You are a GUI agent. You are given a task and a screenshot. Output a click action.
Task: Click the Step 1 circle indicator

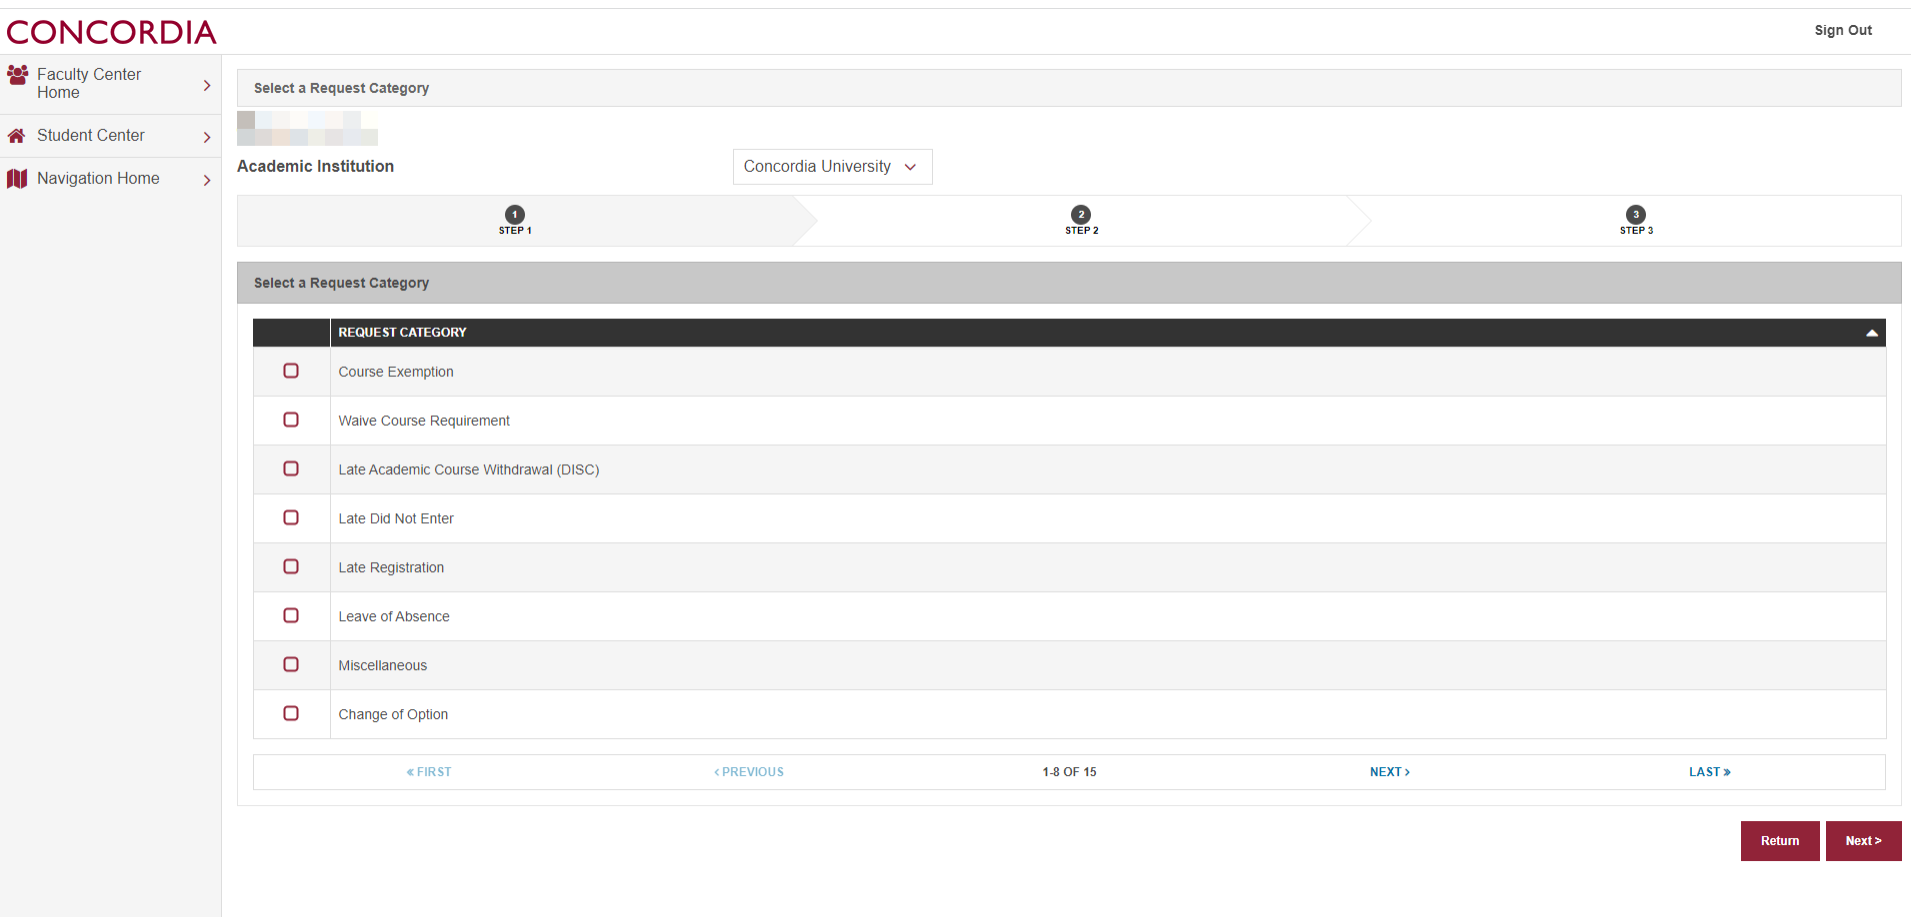pos(515,215)
